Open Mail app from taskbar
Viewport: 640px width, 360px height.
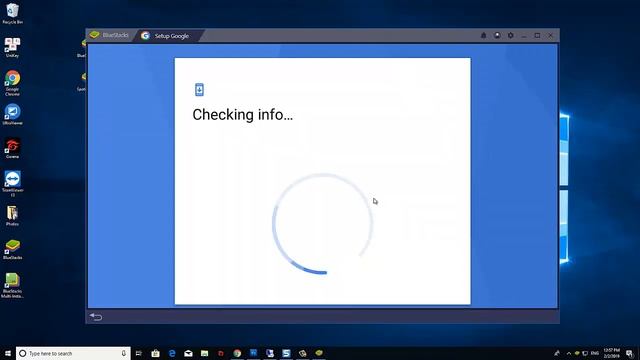(x=188, y=353)
